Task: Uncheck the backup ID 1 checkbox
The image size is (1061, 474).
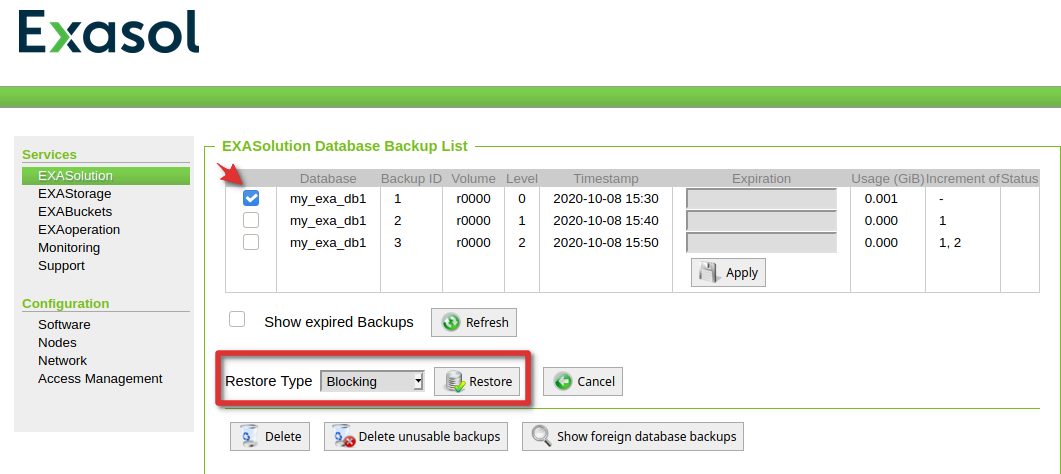Action: 251,198
